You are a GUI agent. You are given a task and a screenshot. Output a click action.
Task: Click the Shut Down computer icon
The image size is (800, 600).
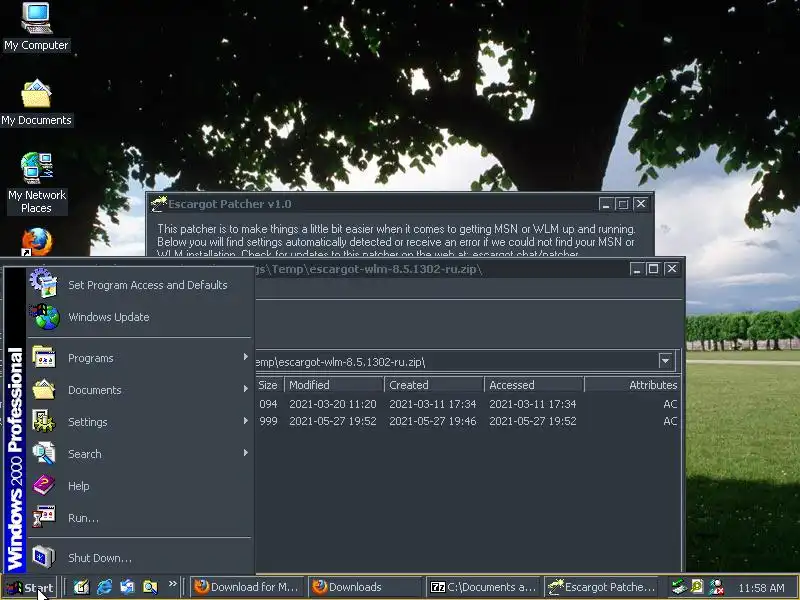coord(44,557)
